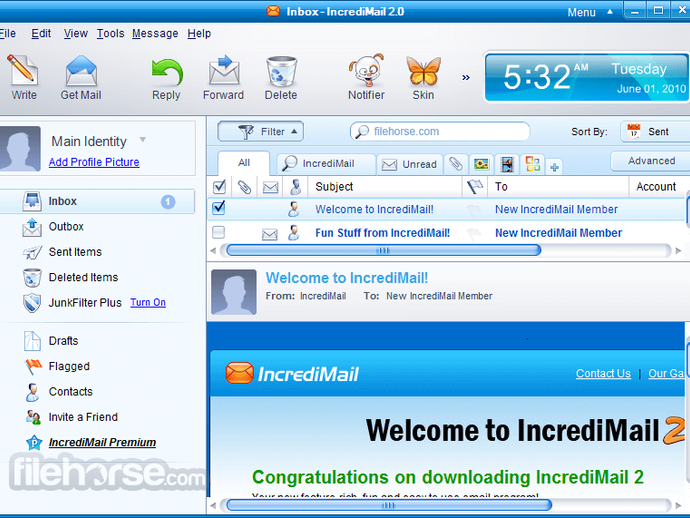This screenshot has height=518, width=690.
Task: Filter by applications tab icon
Action: point(533,164)
